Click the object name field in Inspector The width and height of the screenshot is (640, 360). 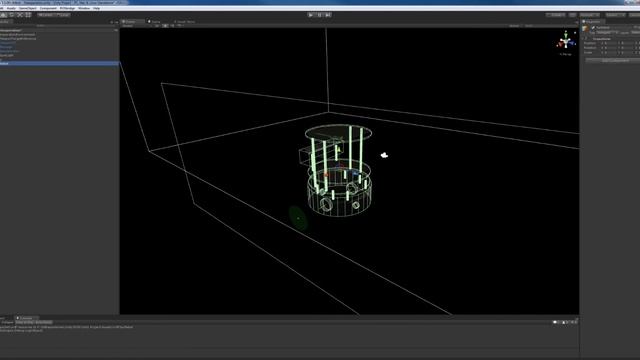[613, 28]
